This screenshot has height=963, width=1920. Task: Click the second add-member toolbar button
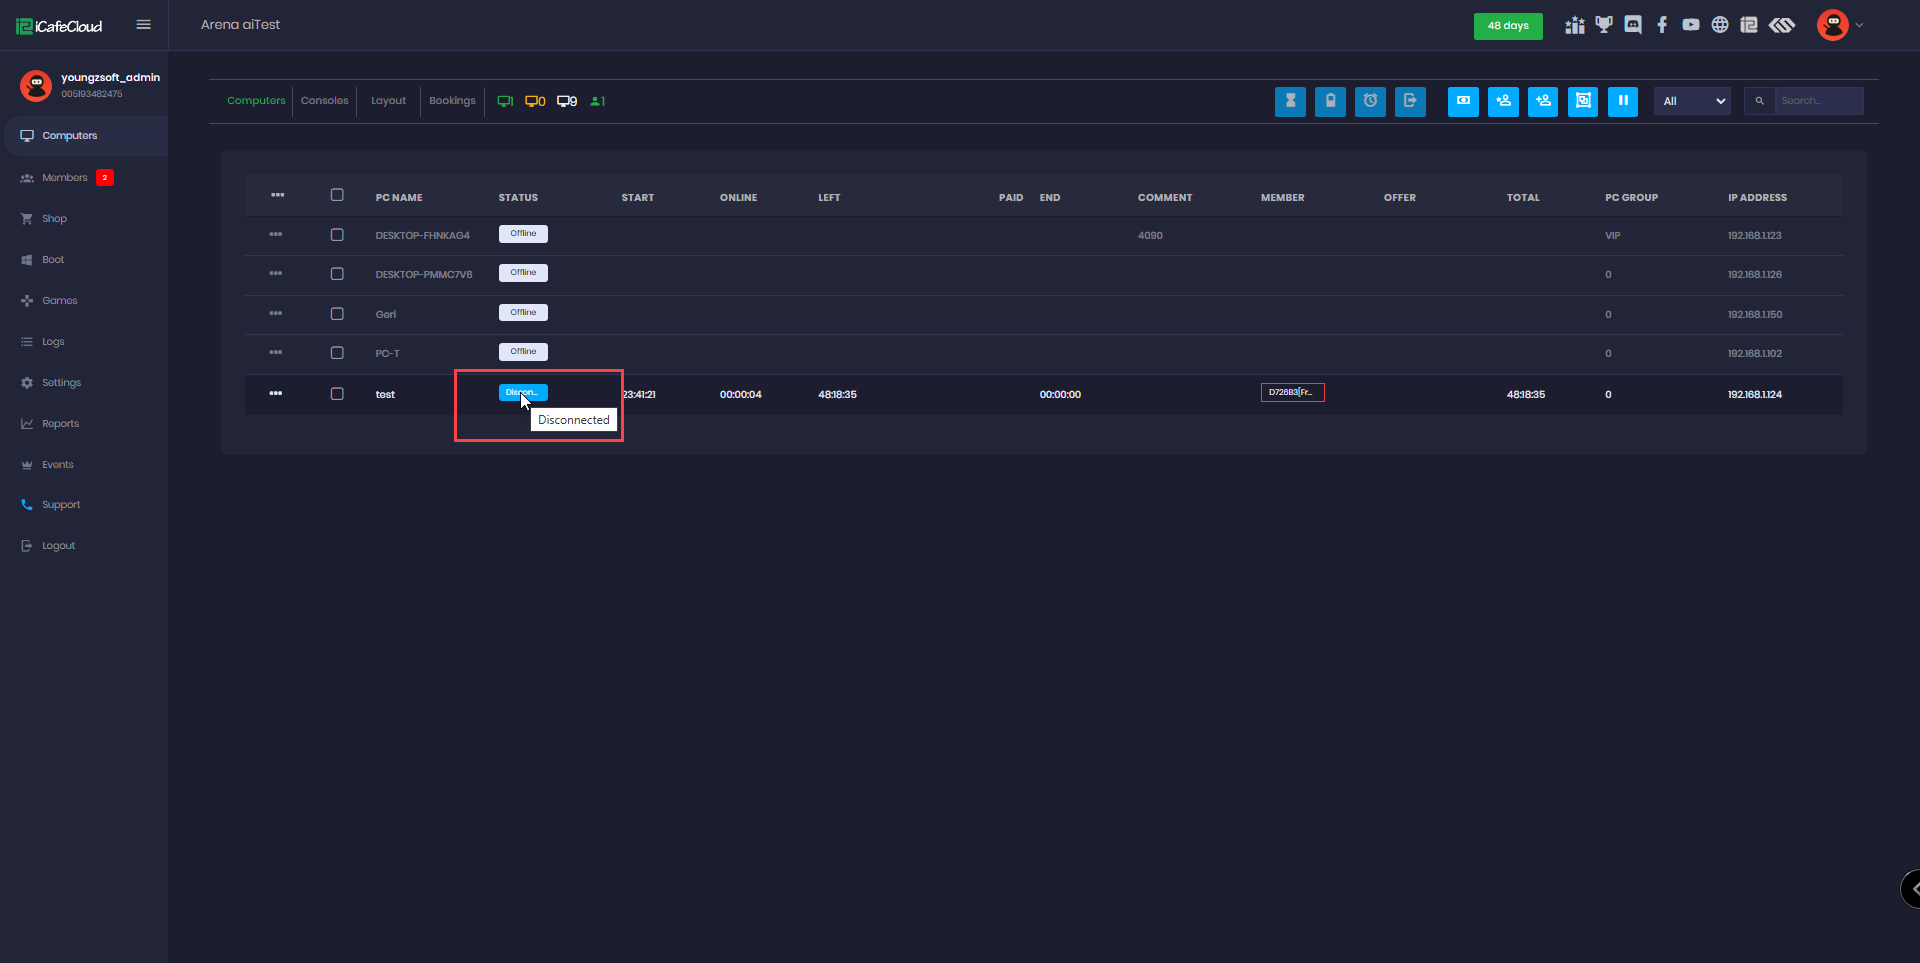(1543, 101)
